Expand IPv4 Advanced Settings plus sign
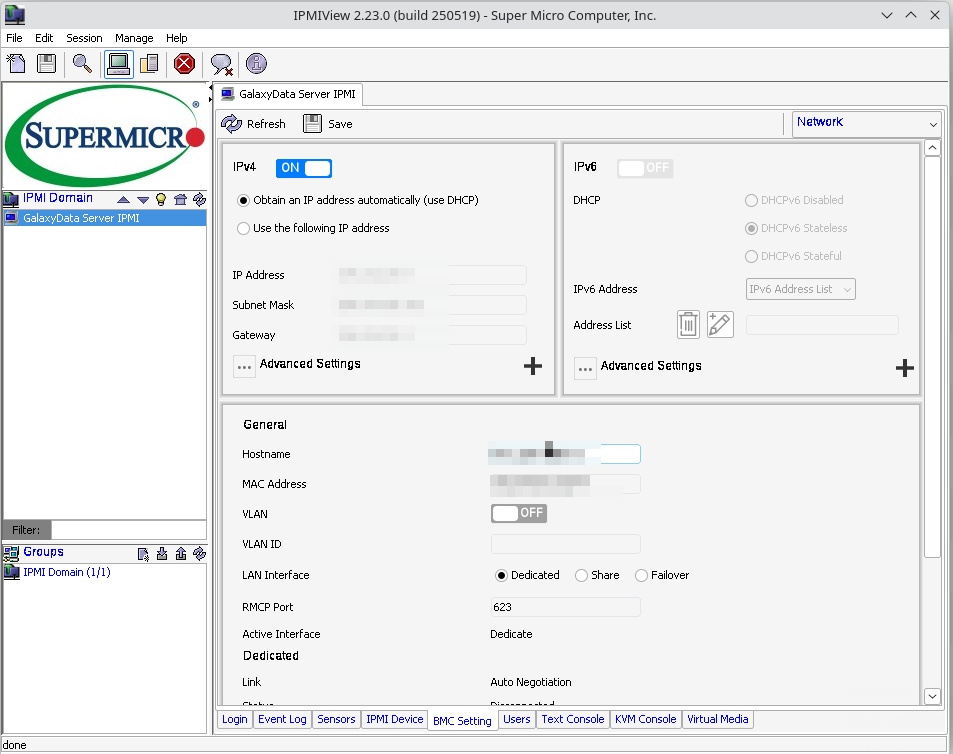Screen dimensions: 953x754 [533, 366]
